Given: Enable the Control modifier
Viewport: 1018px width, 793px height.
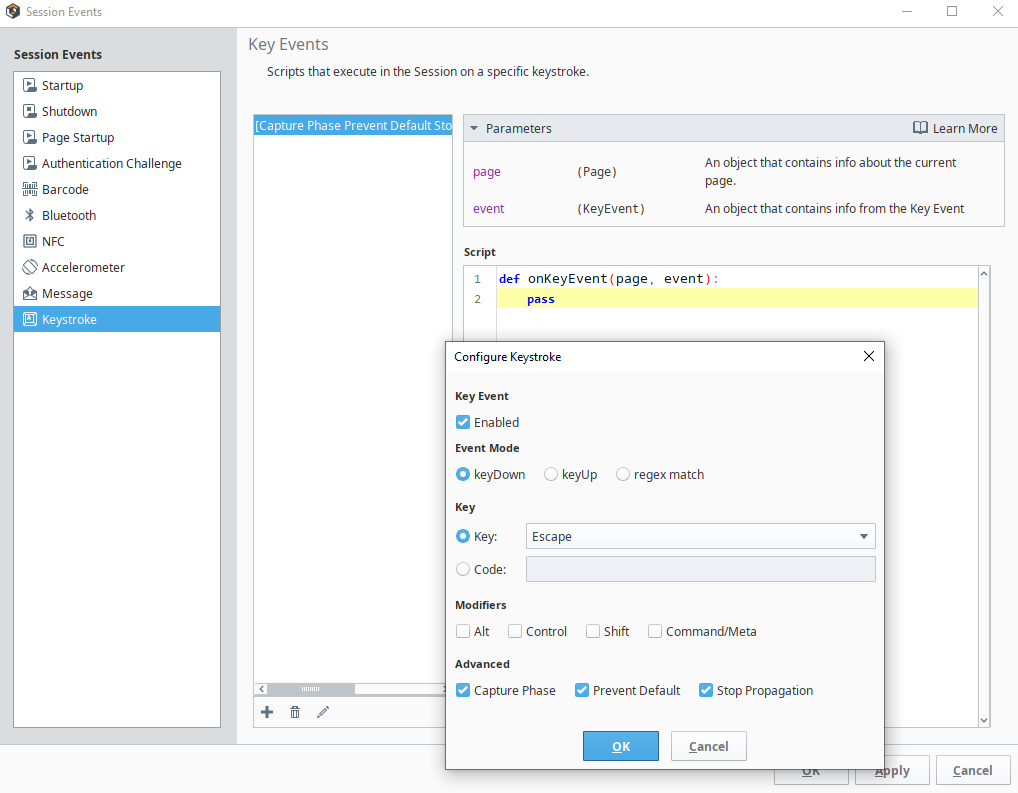Looking at the screenshot, I should point(515,631).
